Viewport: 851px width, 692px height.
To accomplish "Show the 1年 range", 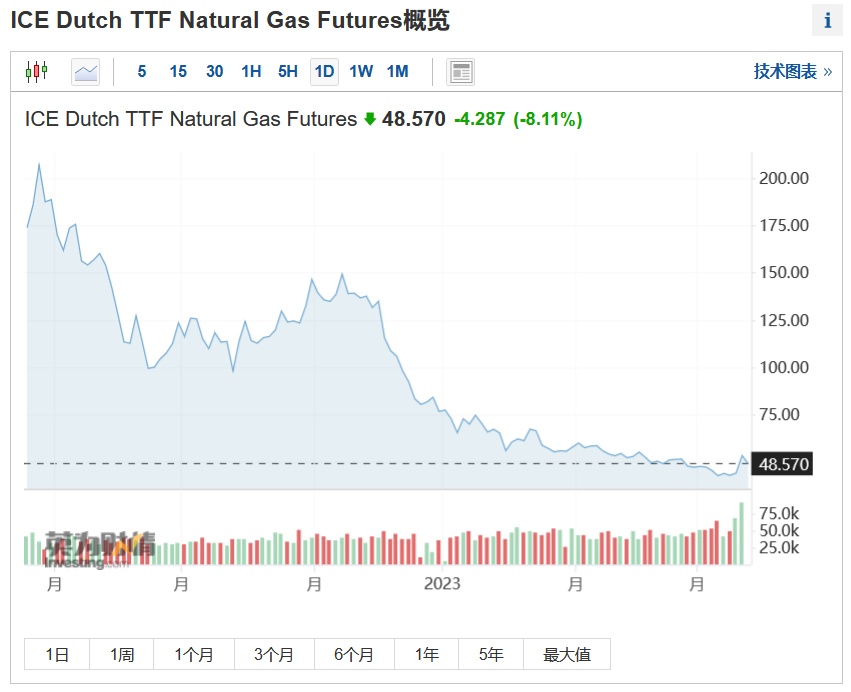I will coord(427,655).
